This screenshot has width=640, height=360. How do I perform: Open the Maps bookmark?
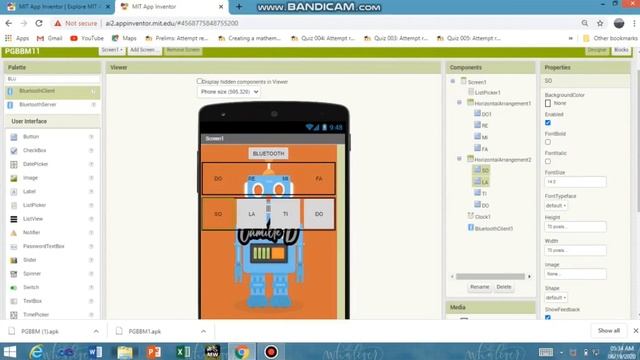(124, 38)
